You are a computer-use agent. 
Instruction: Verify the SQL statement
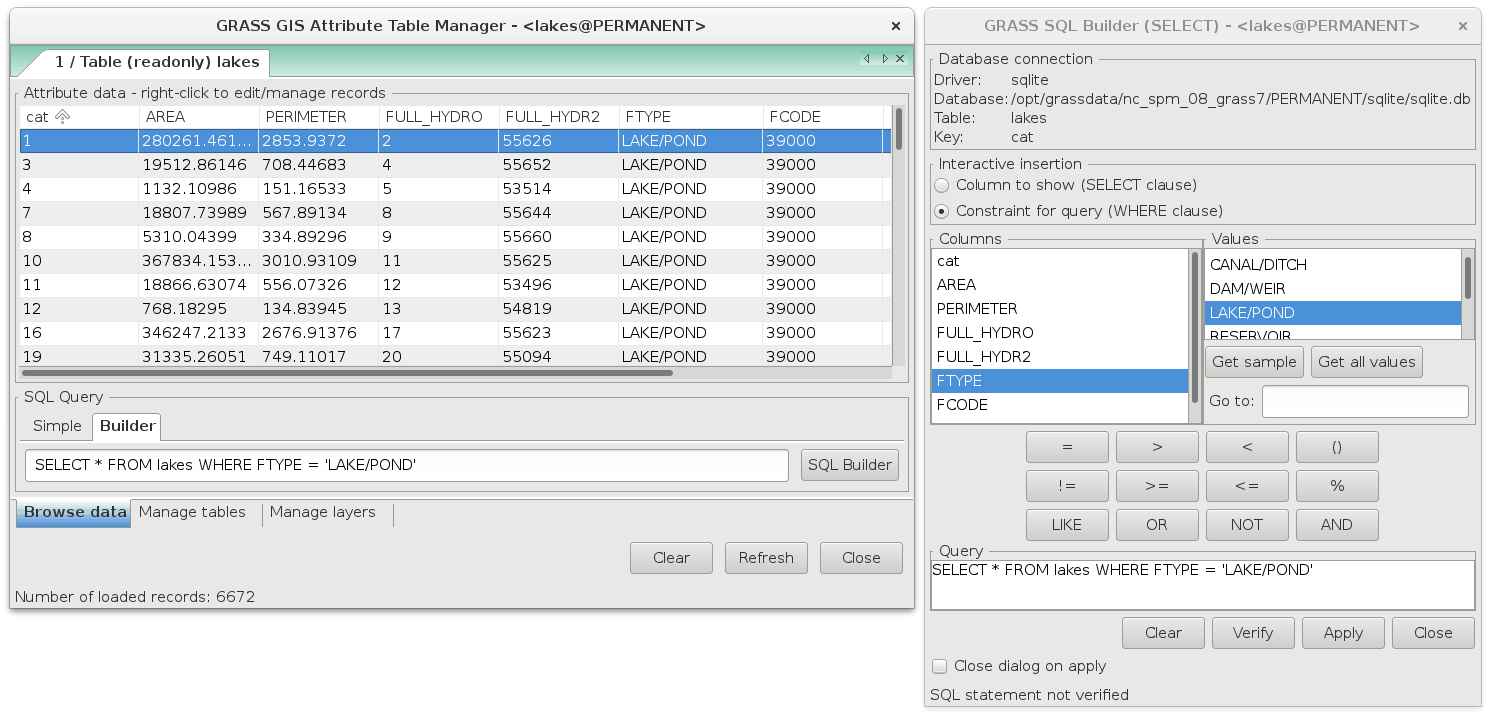click(x=1253, y=632)
